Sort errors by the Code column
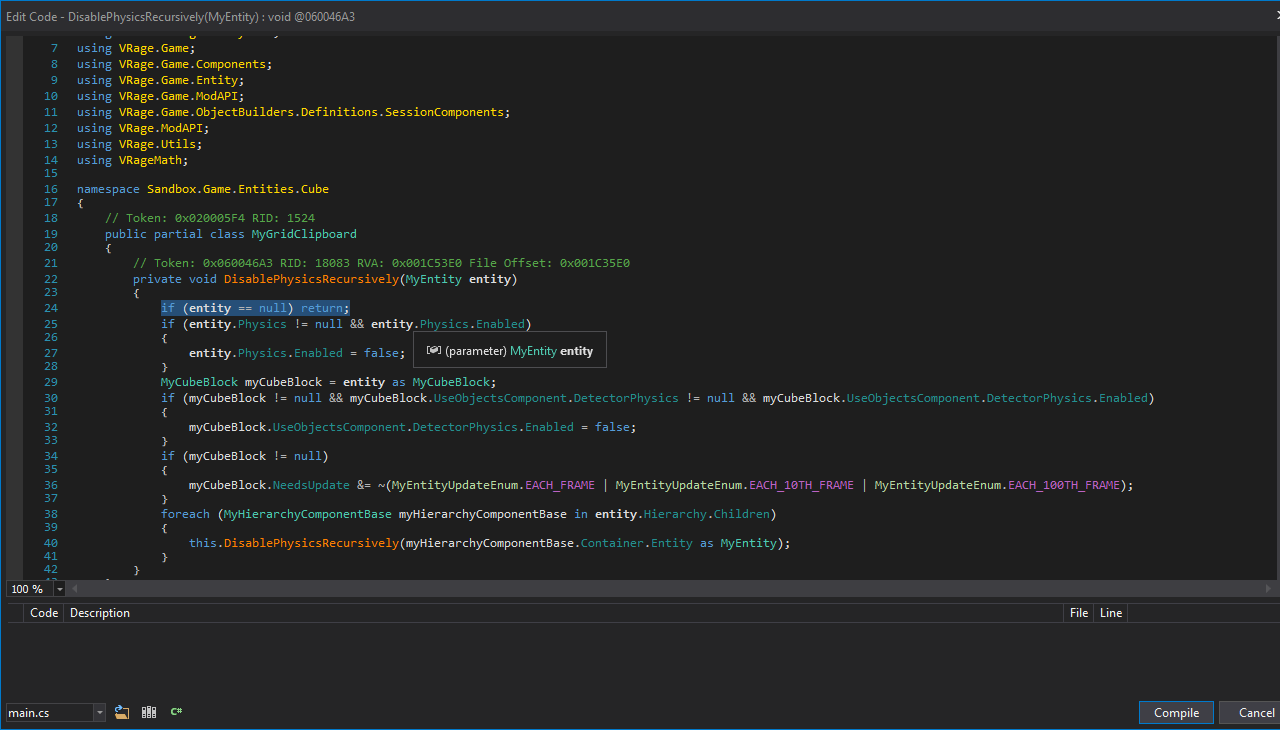Screen dimensions: 1280x730 coord(44,613)
